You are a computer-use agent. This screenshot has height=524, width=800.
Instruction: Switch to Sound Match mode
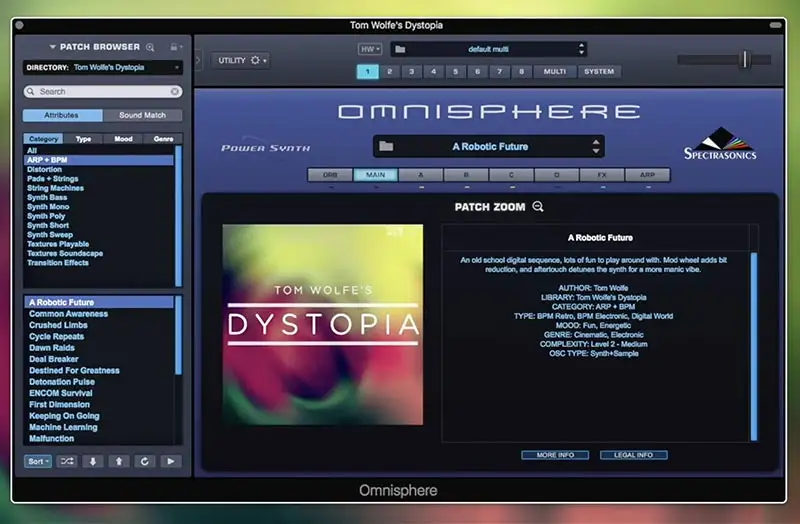click(x=142, y=115)
